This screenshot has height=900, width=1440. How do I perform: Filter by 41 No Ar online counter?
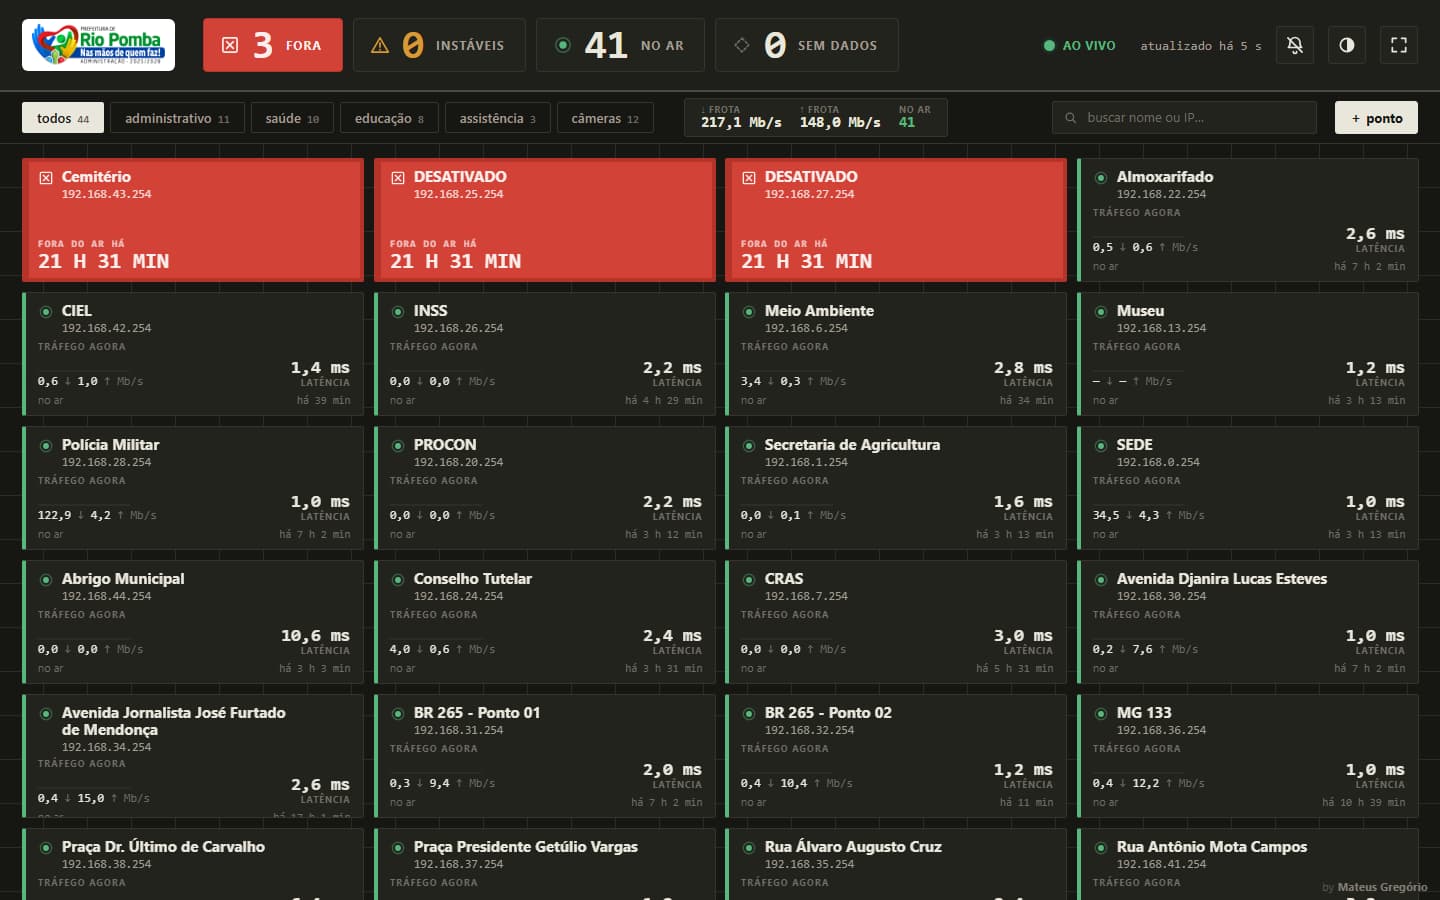(620, 45)
